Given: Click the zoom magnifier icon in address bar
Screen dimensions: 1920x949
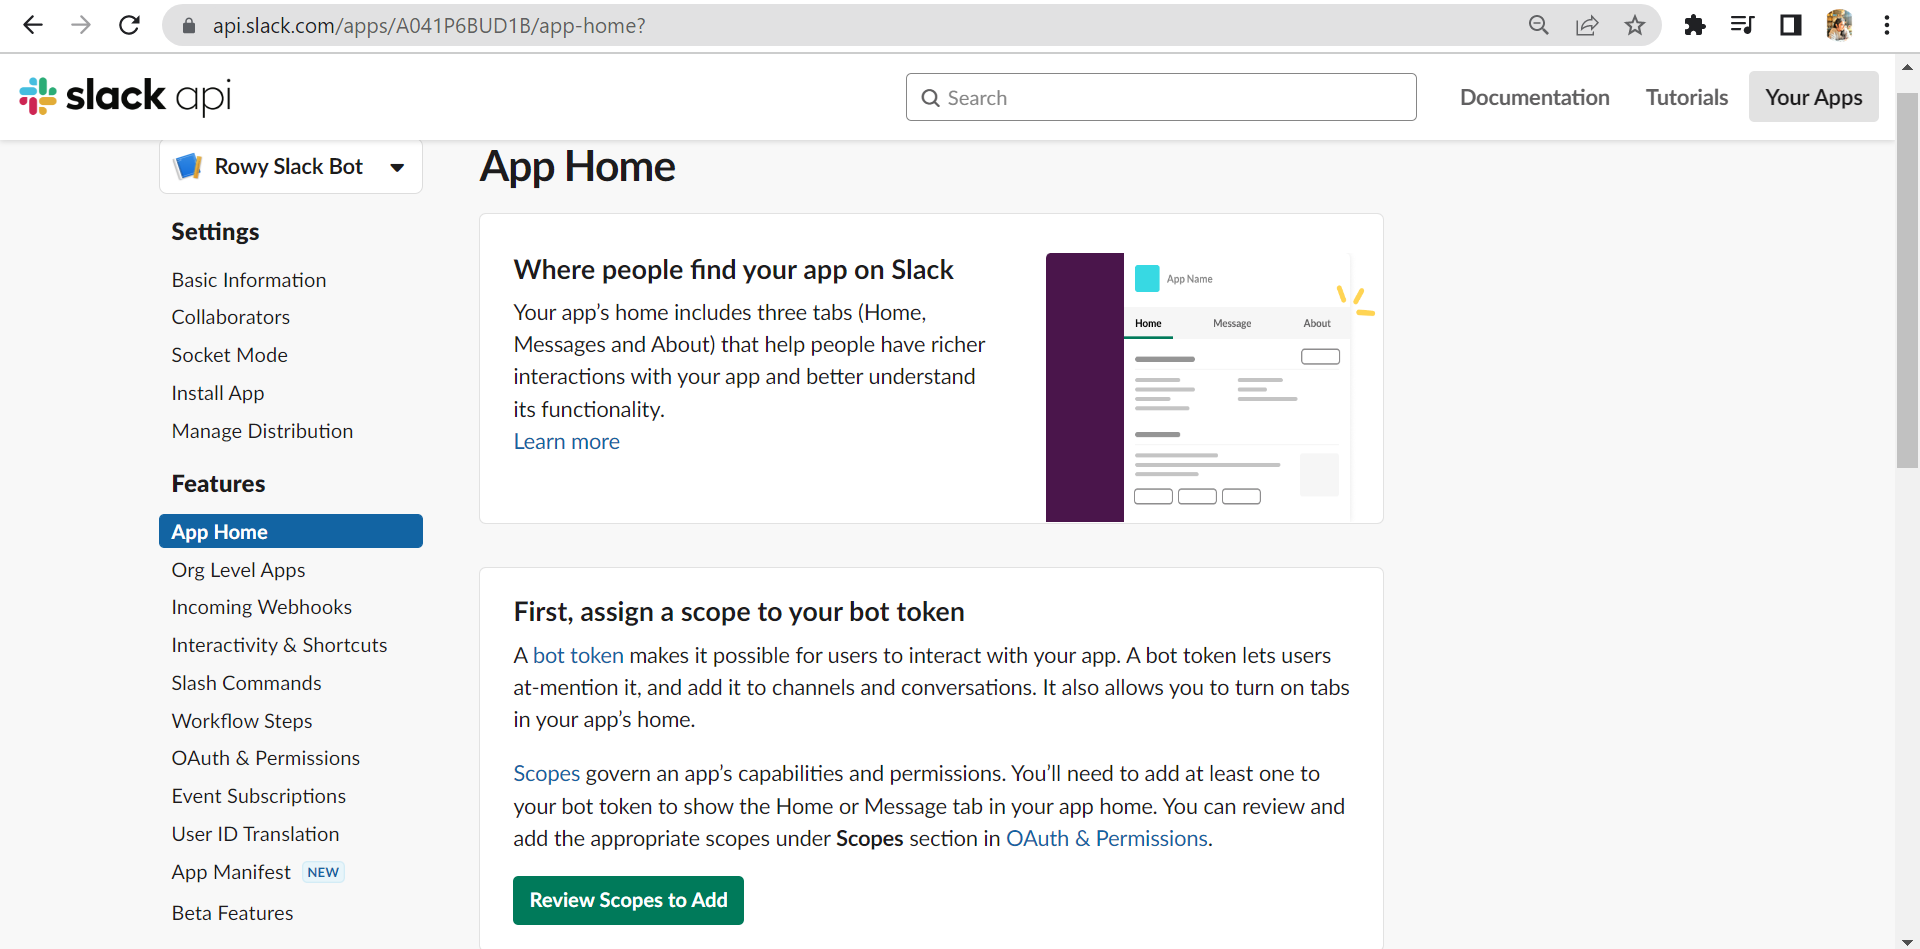Looking at the screenshot, I should [x=1539, y=25].
